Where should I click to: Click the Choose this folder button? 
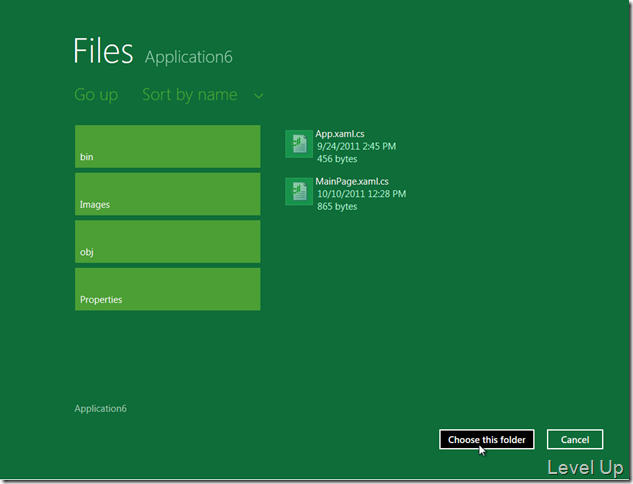487,439
